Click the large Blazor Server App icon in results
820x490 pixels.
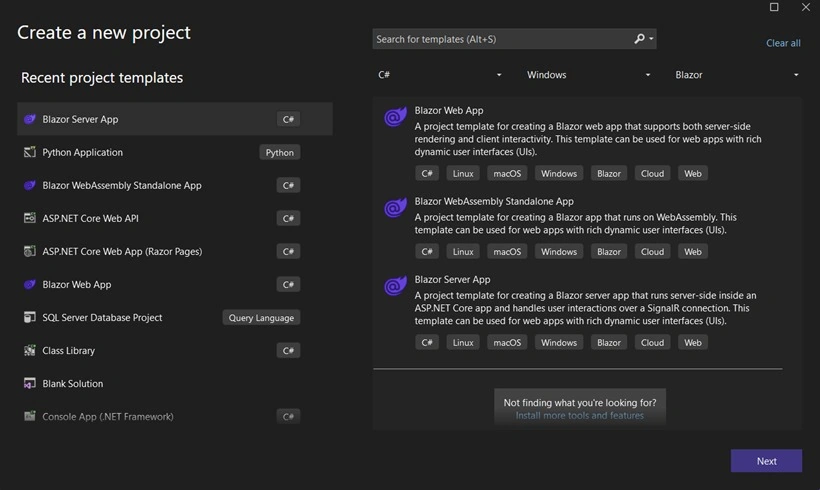[395, 286]
